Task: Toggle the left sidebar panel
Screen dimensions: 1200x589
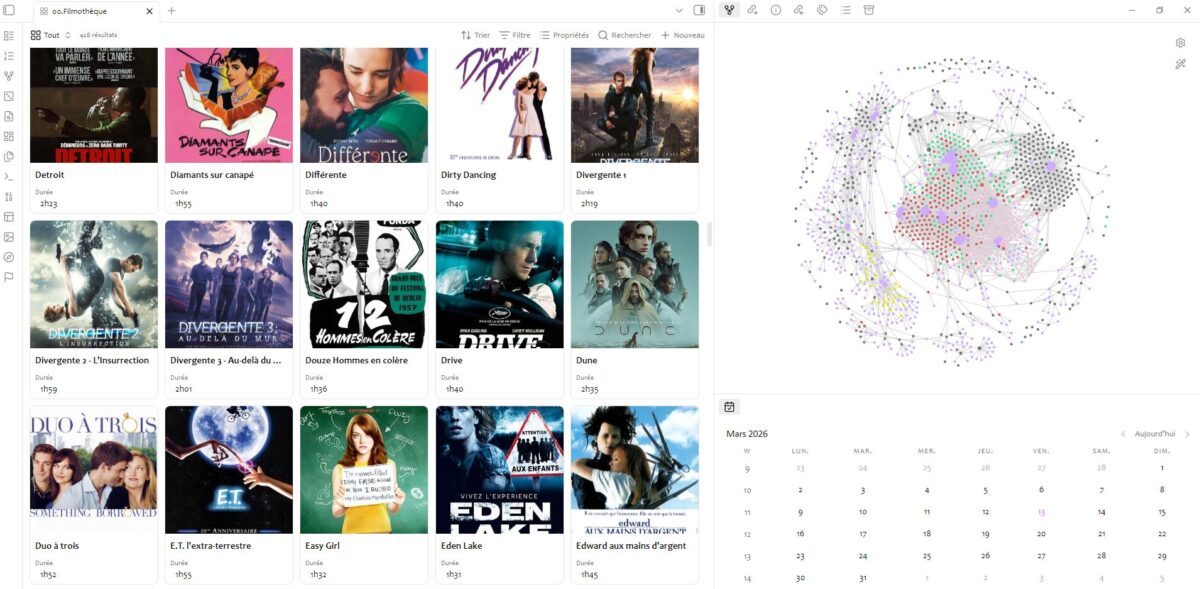Action: coord(9,10)
